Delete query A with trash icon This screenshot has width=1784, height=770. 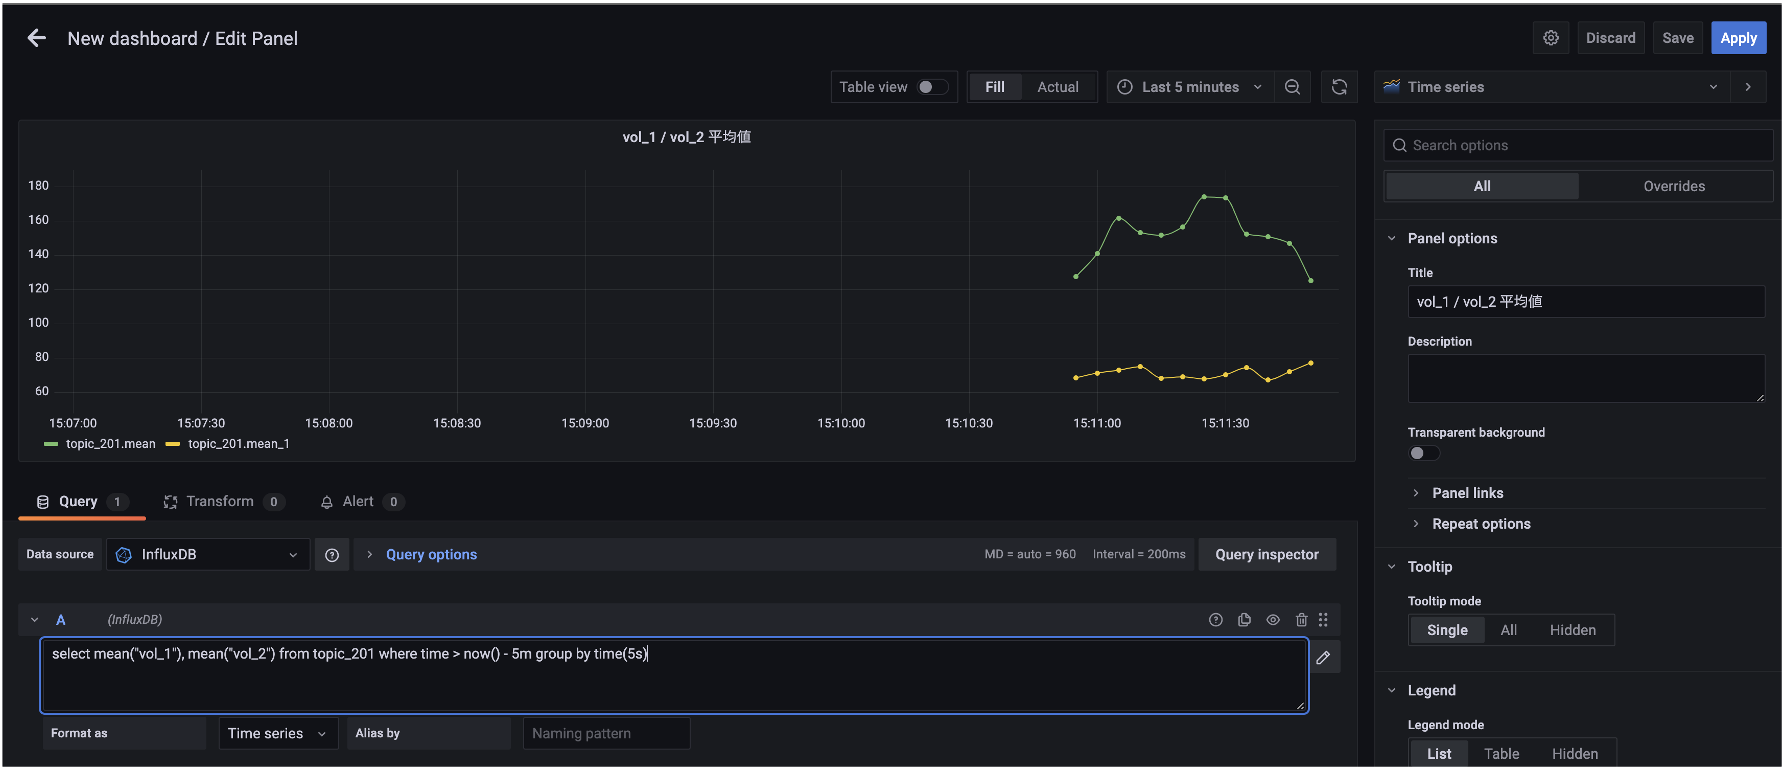point(1301,620)
